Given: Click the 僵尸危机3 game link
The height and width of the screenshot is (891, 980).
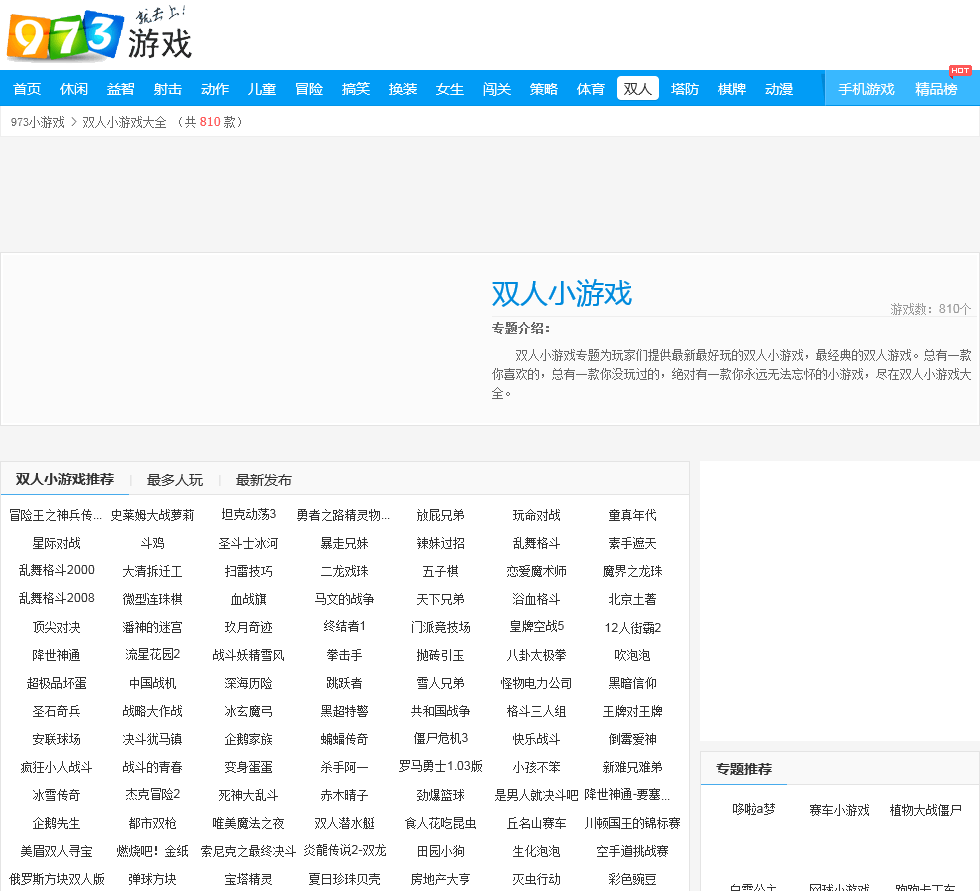Looking at the screenshot, I should [x=440, y=739].
